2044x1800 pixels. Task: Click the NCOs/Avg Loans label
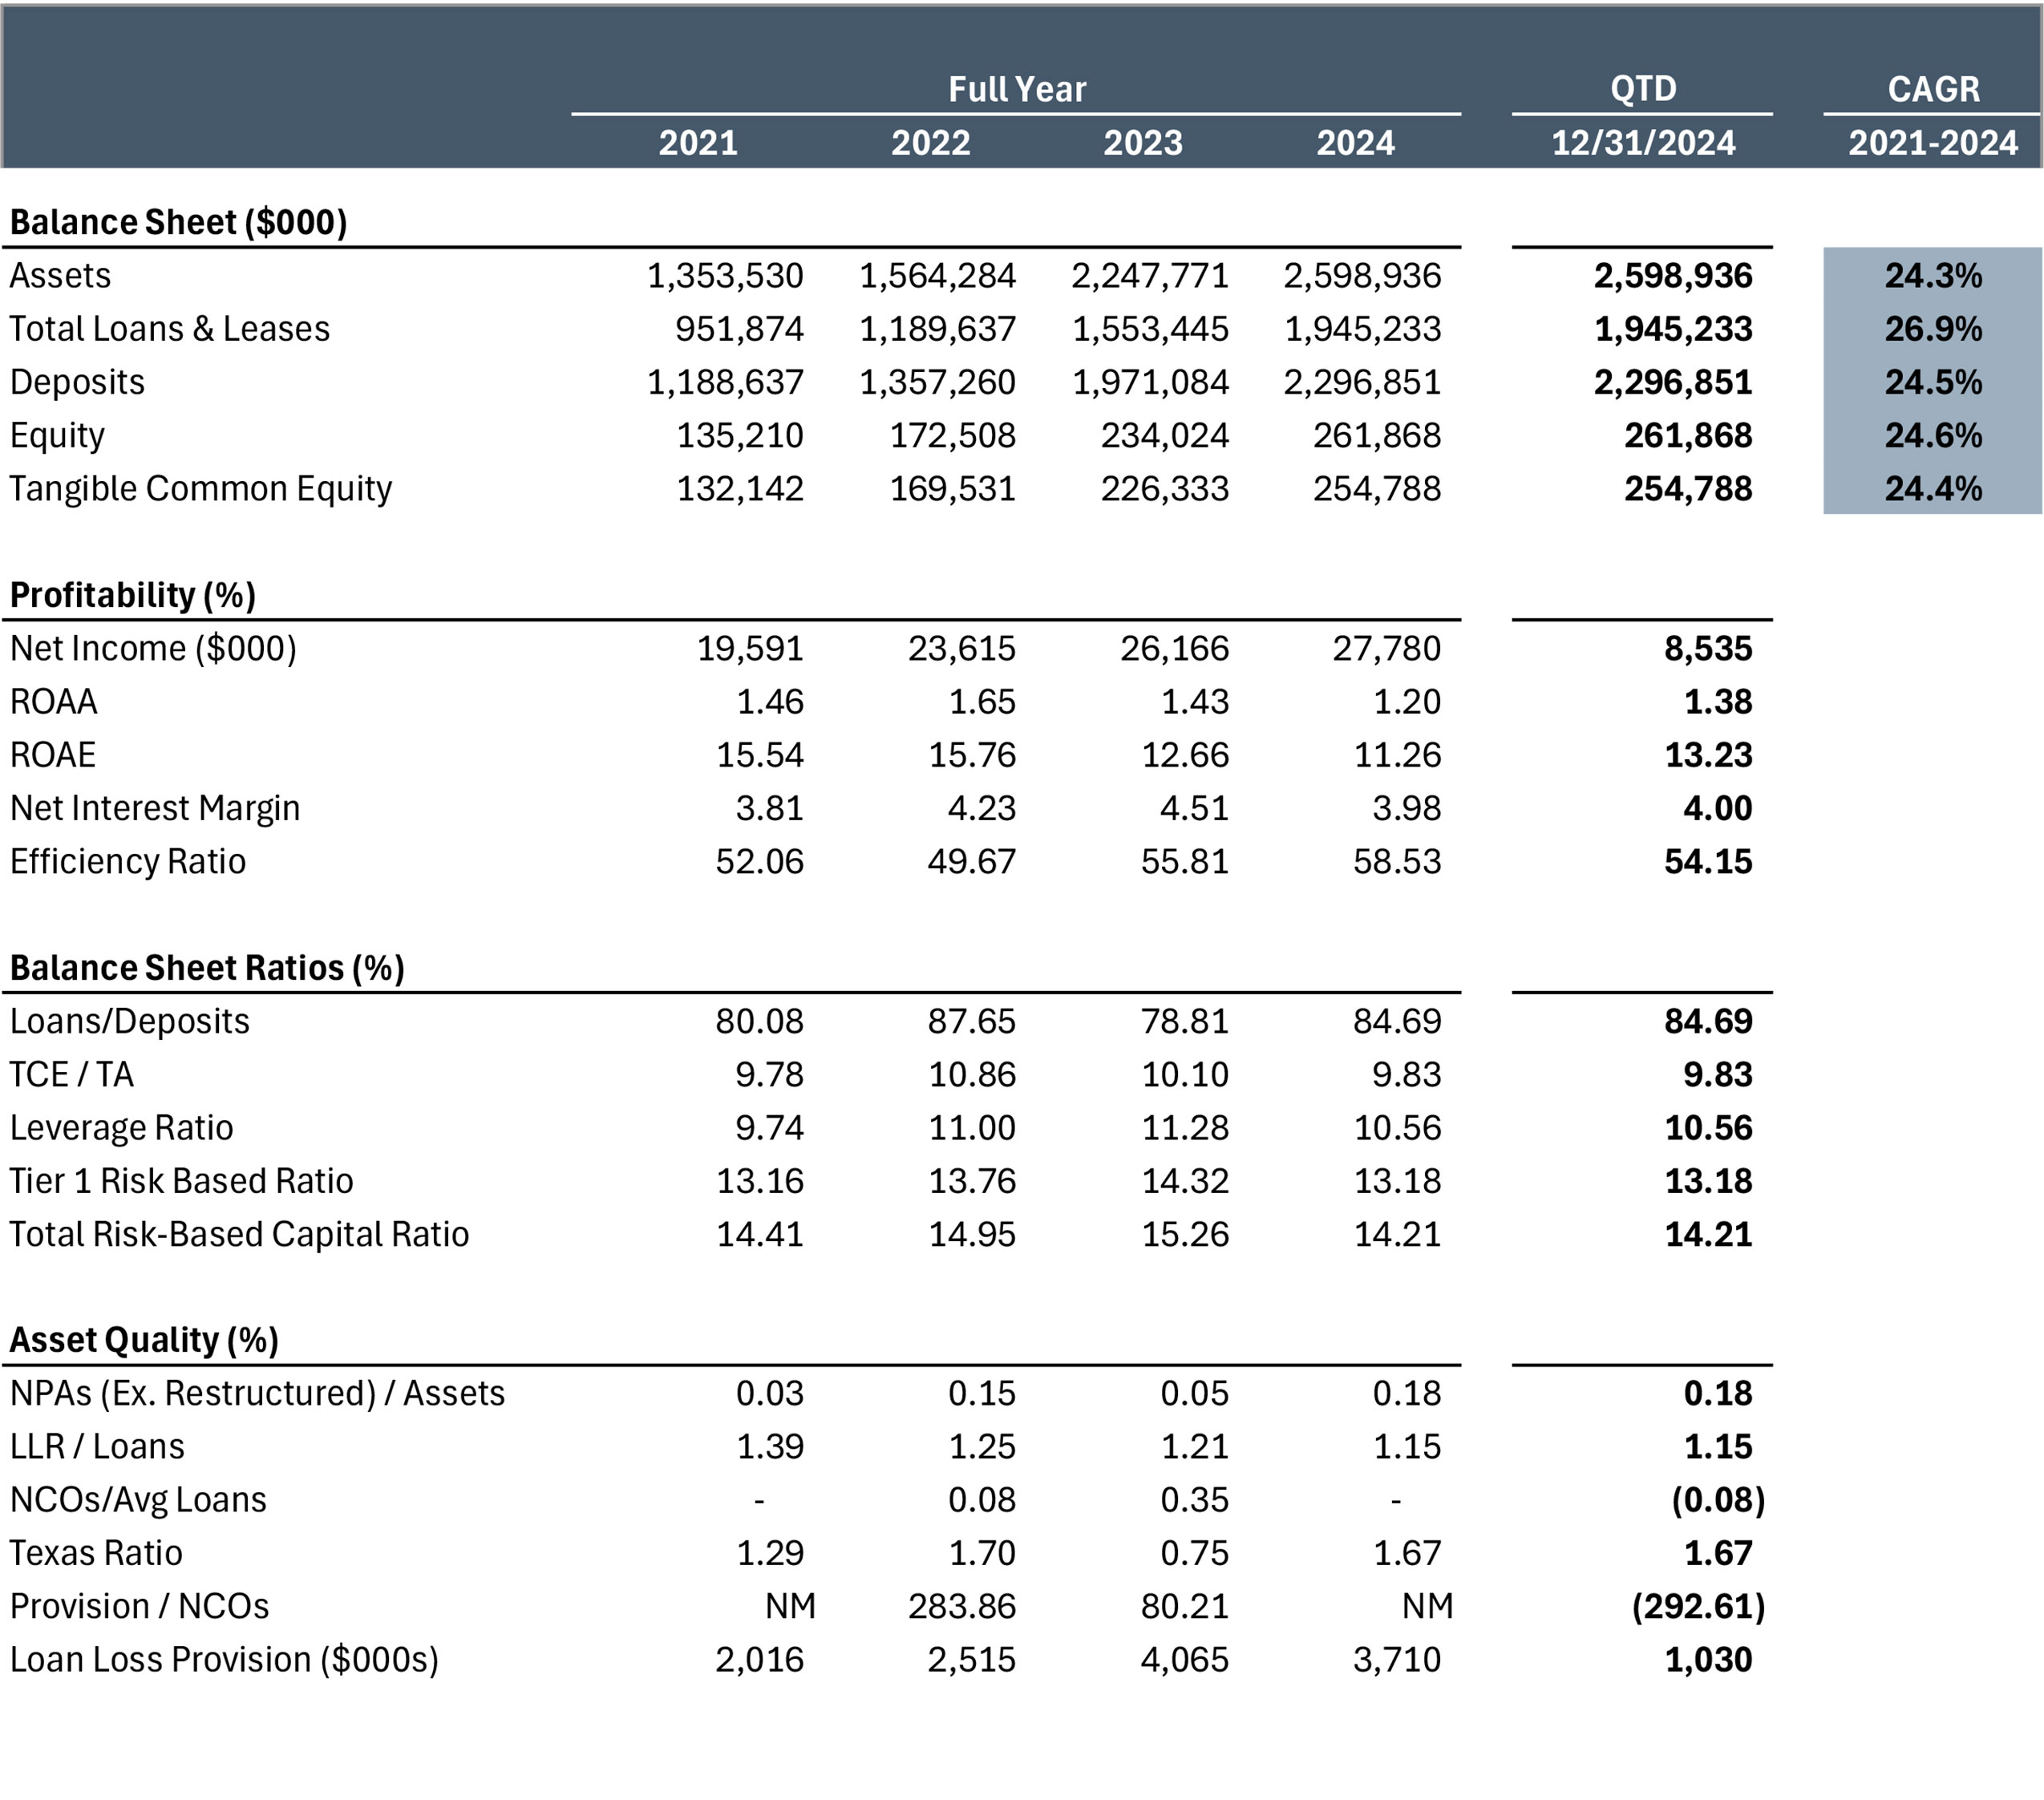pyautogui.click(x=138, y=1499)
